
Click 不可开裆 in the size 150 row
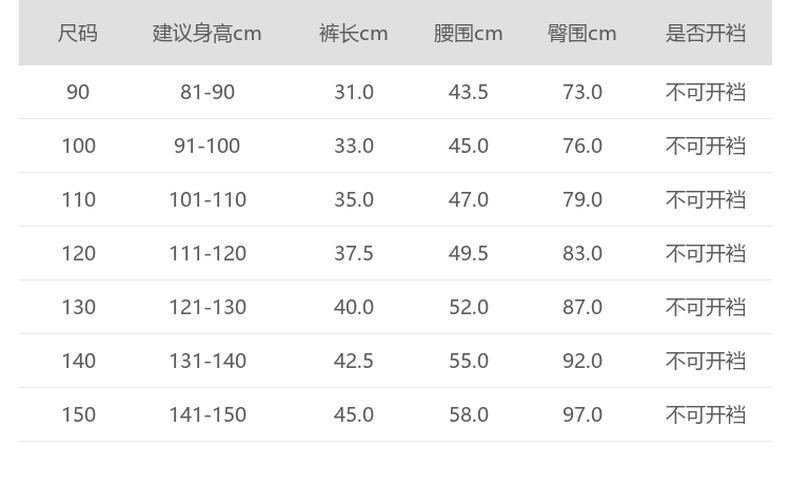tap(706, 415)
